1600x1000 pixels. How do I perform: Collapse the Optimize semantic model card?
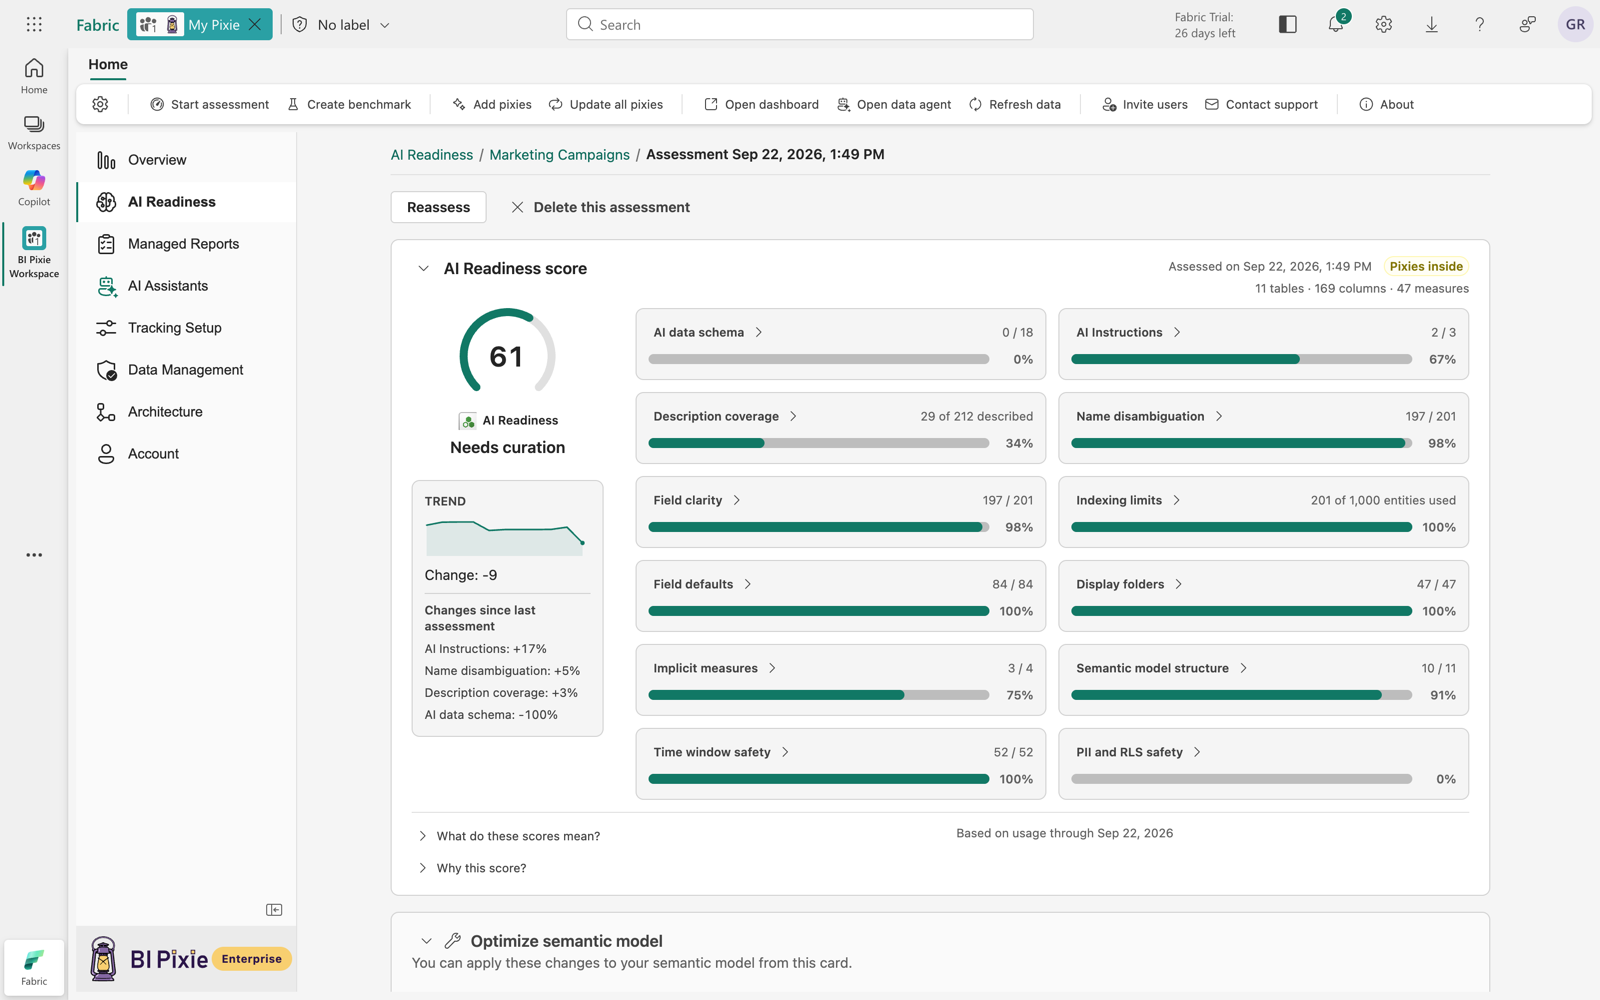click(x=426, y=941)
